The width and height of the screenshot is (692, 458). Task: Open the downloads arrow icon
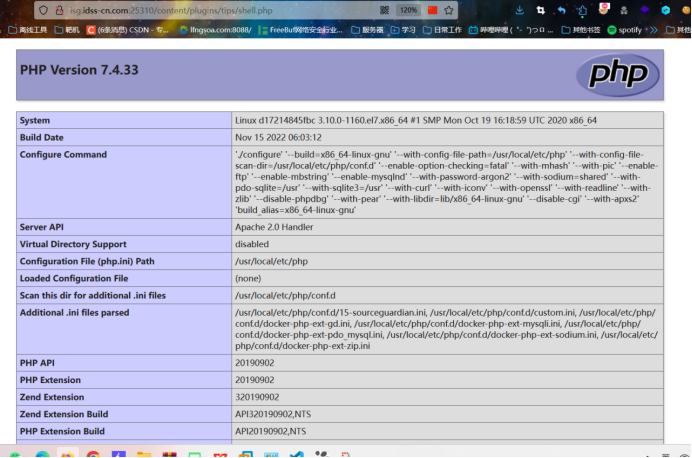point(520,10)
